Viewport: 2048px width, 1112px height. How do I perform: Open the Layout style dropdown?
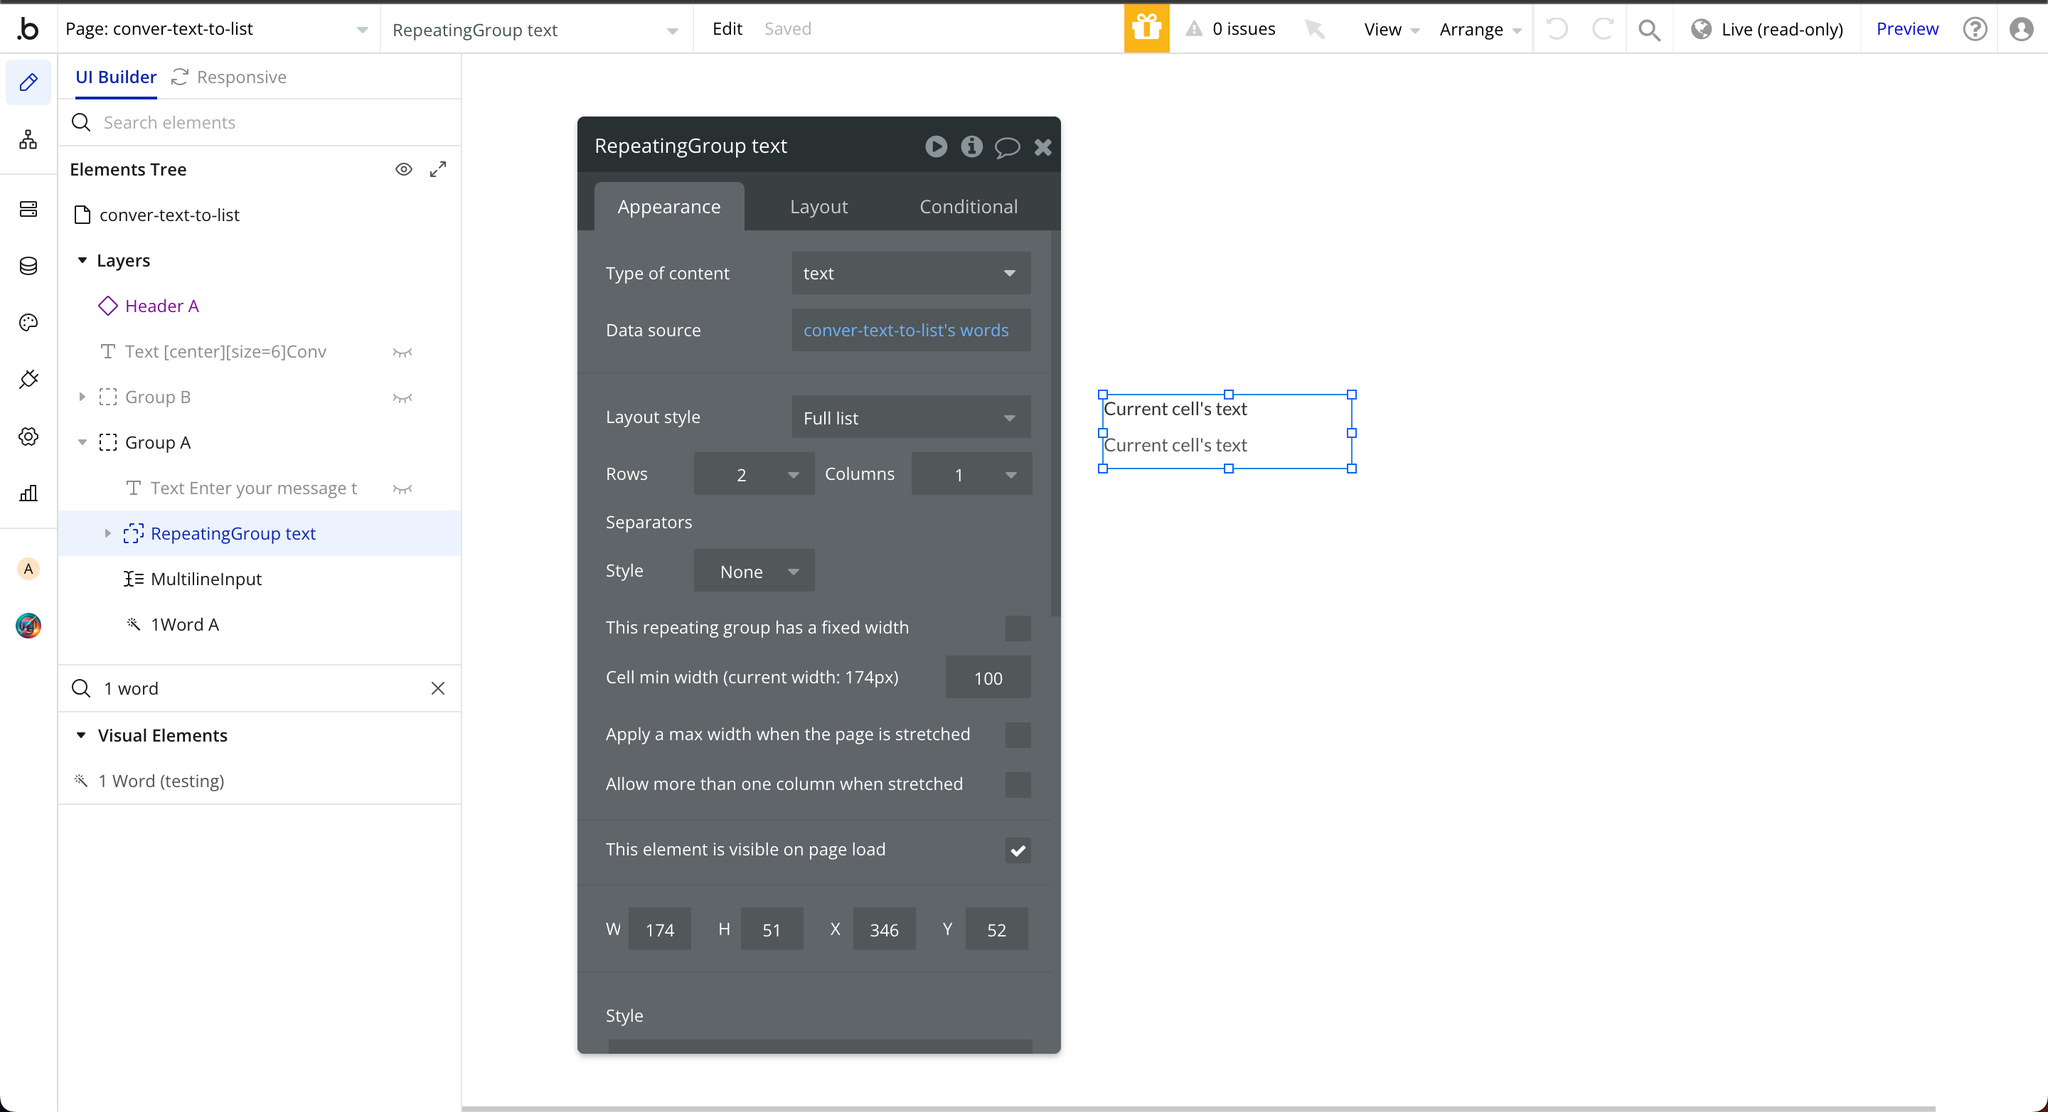click(911, 418)
